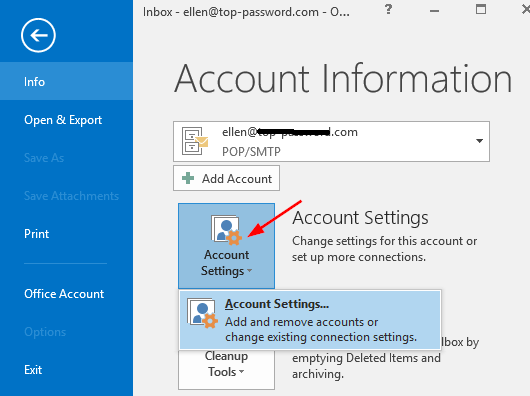Viewport: 530px width, 396px height.
Task: Maximize the Outlook window
Action: pyautogui.click(x=481, y=9)
